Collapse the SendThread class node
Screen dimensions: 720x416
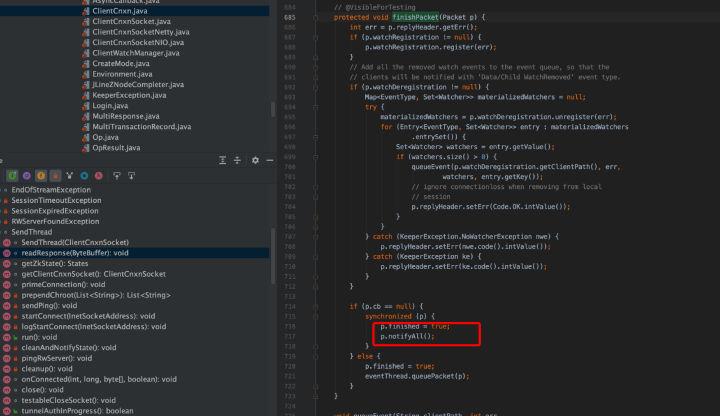[5, 231]
